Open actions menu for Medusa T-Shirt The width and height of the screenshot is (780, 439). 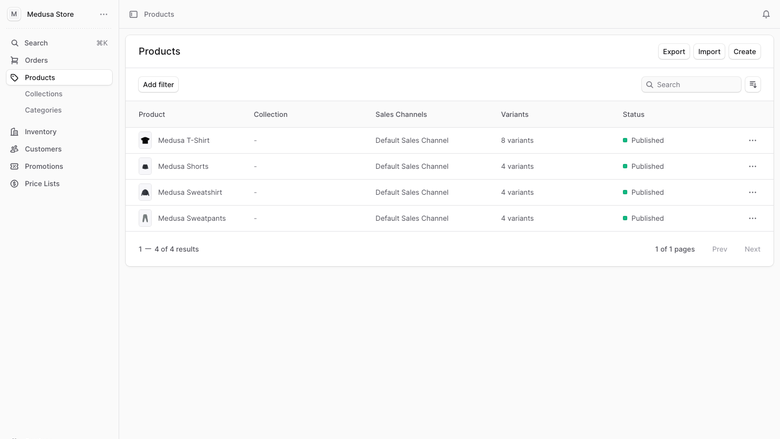752,140
